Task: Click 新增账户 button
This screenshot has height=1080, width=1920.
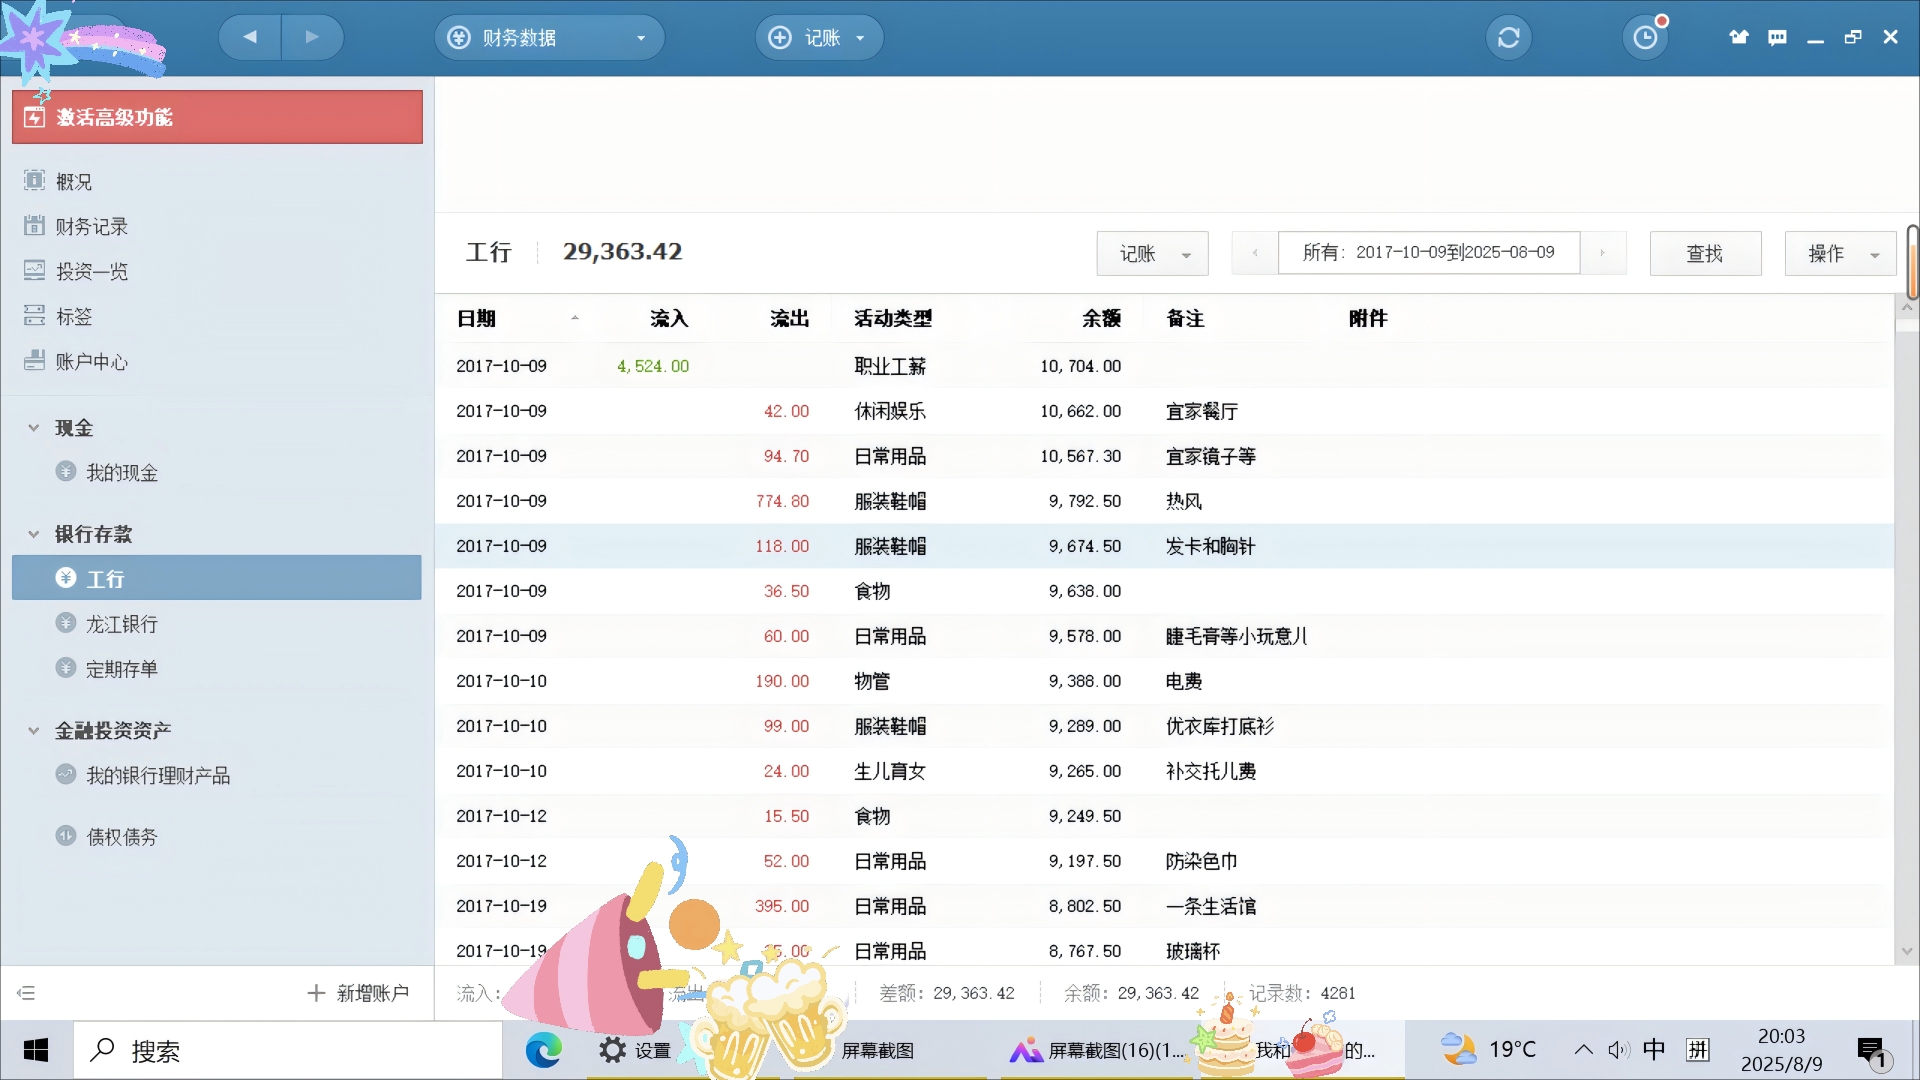Action: pos(358,993)
